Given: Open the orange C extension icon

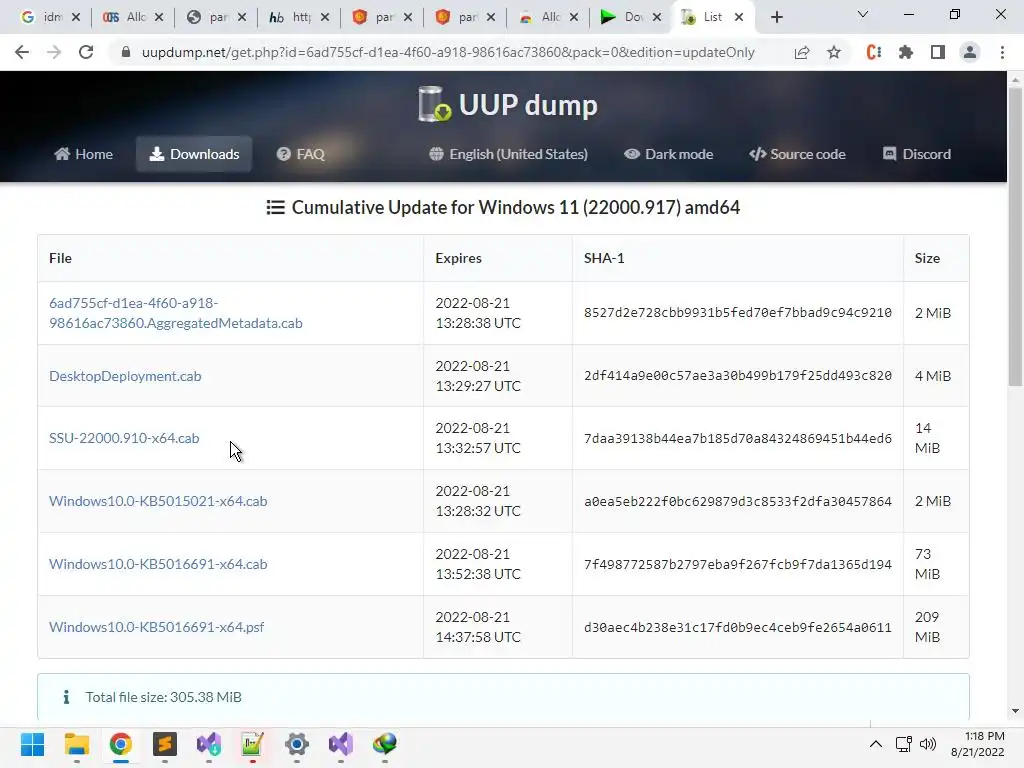Looking at the screenshot, I should click(x=874, y=52).
